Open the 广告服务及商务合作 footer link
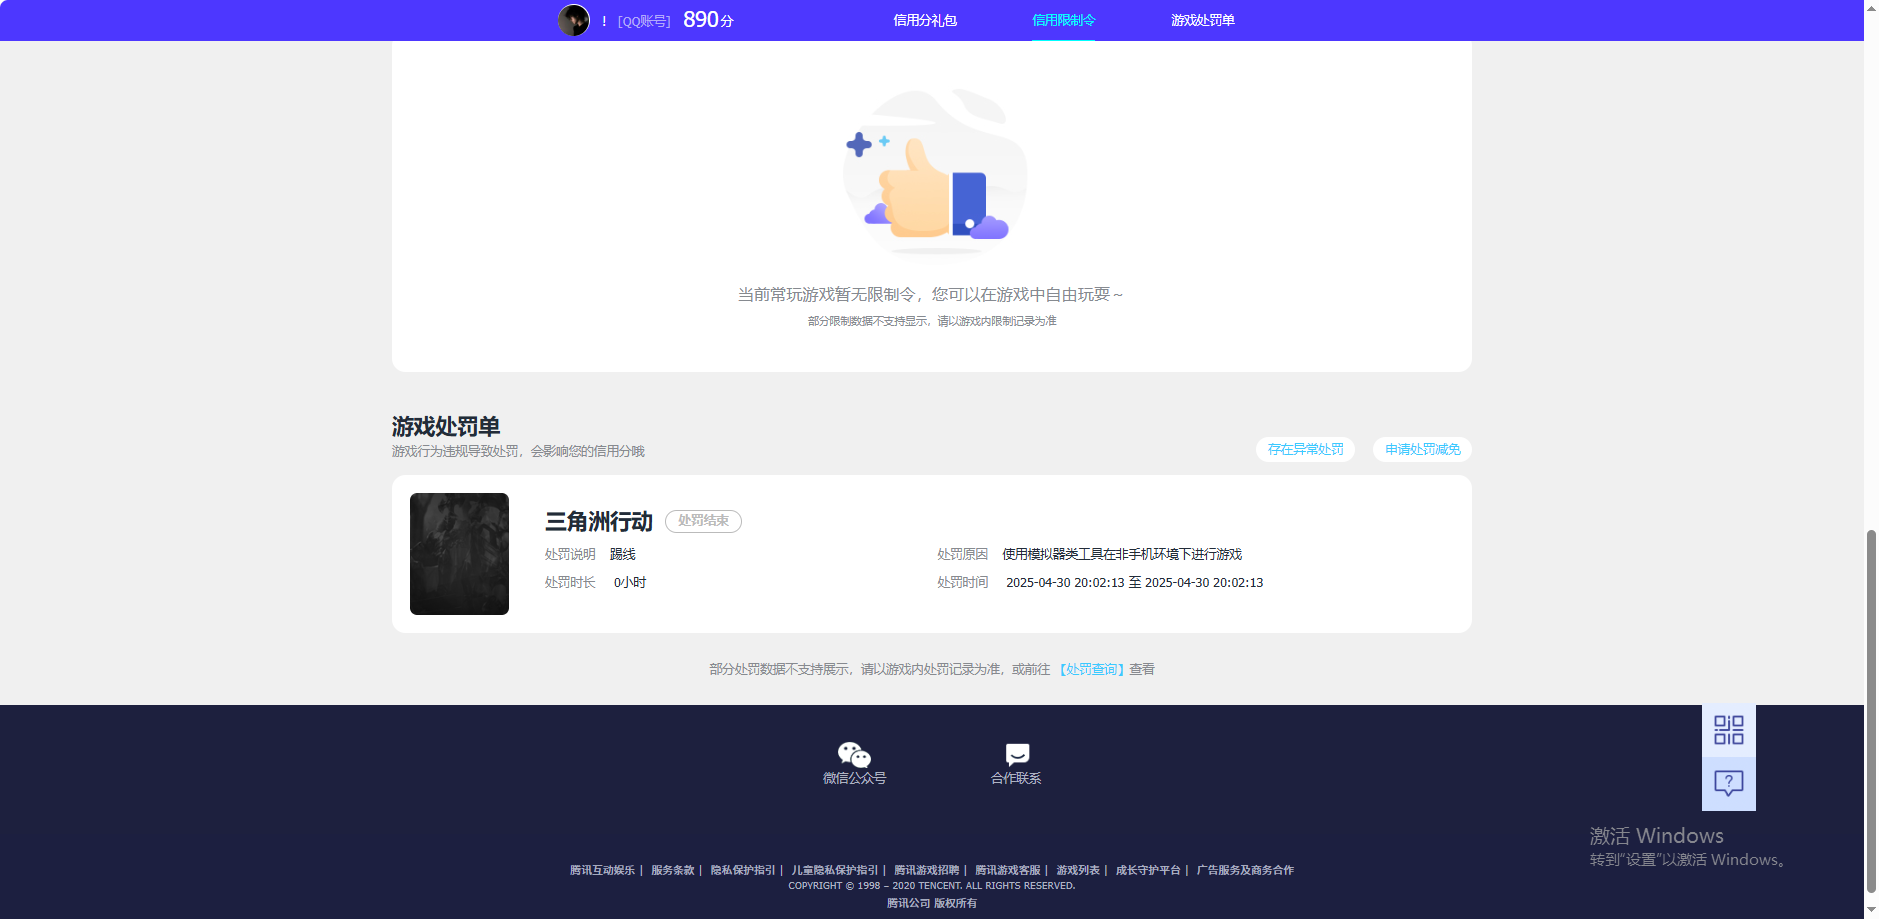 click(x=1245, y=870)
